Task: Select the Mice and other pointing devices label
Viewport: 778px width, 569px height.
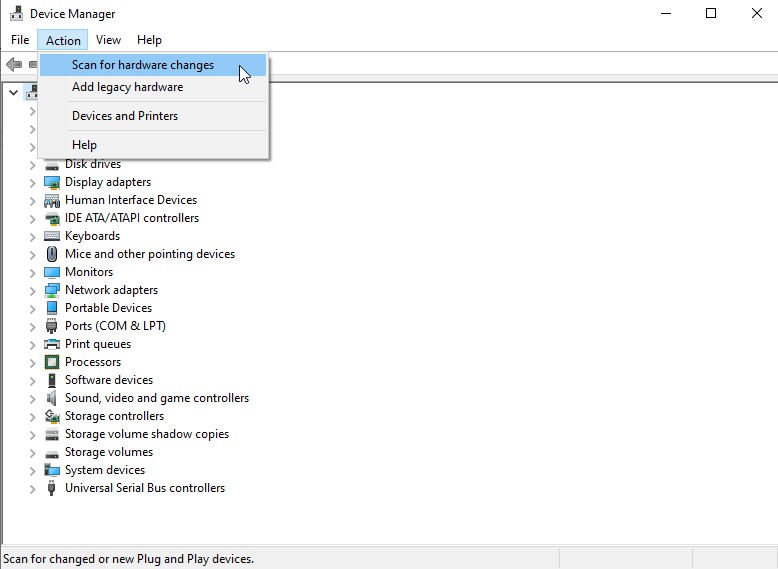Action: [150, 254]
